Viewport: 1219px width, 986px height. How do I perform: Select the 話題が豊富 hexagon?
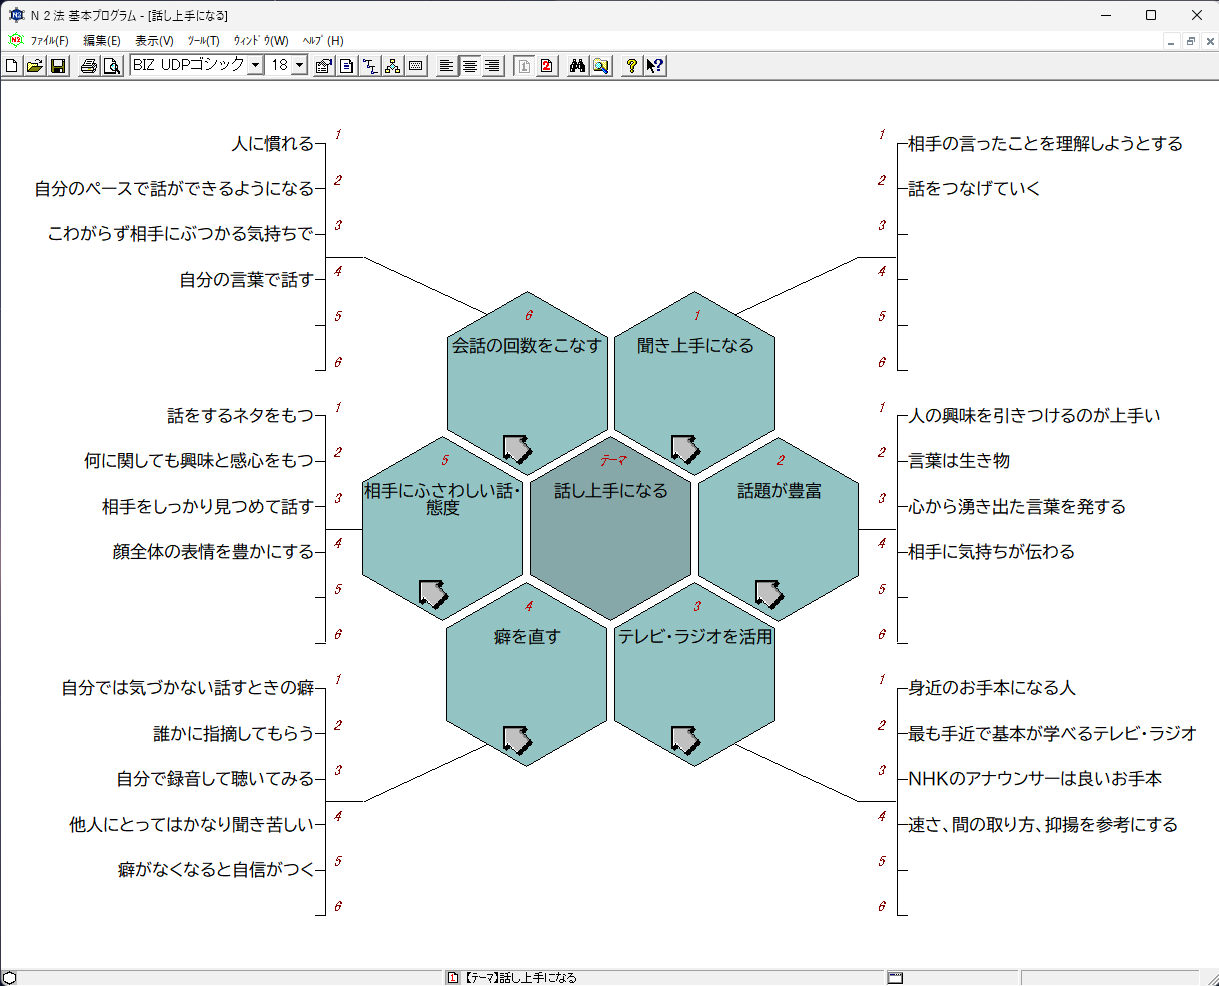click(778, 520)
